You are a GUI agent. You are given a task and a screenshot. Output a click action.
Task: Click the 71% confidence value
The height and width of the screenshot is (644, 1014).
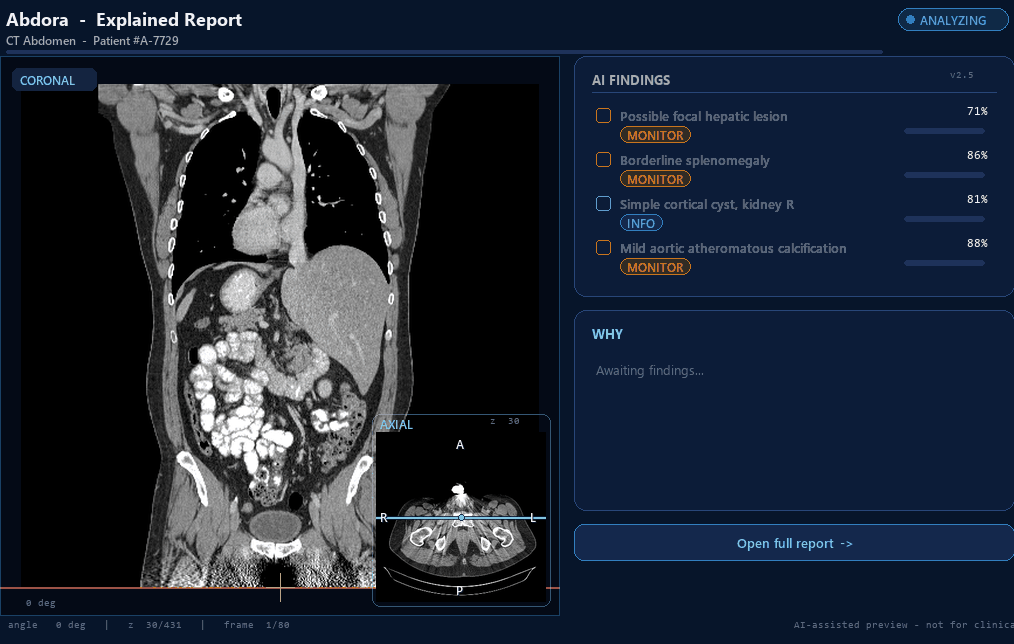coord(977,111)
